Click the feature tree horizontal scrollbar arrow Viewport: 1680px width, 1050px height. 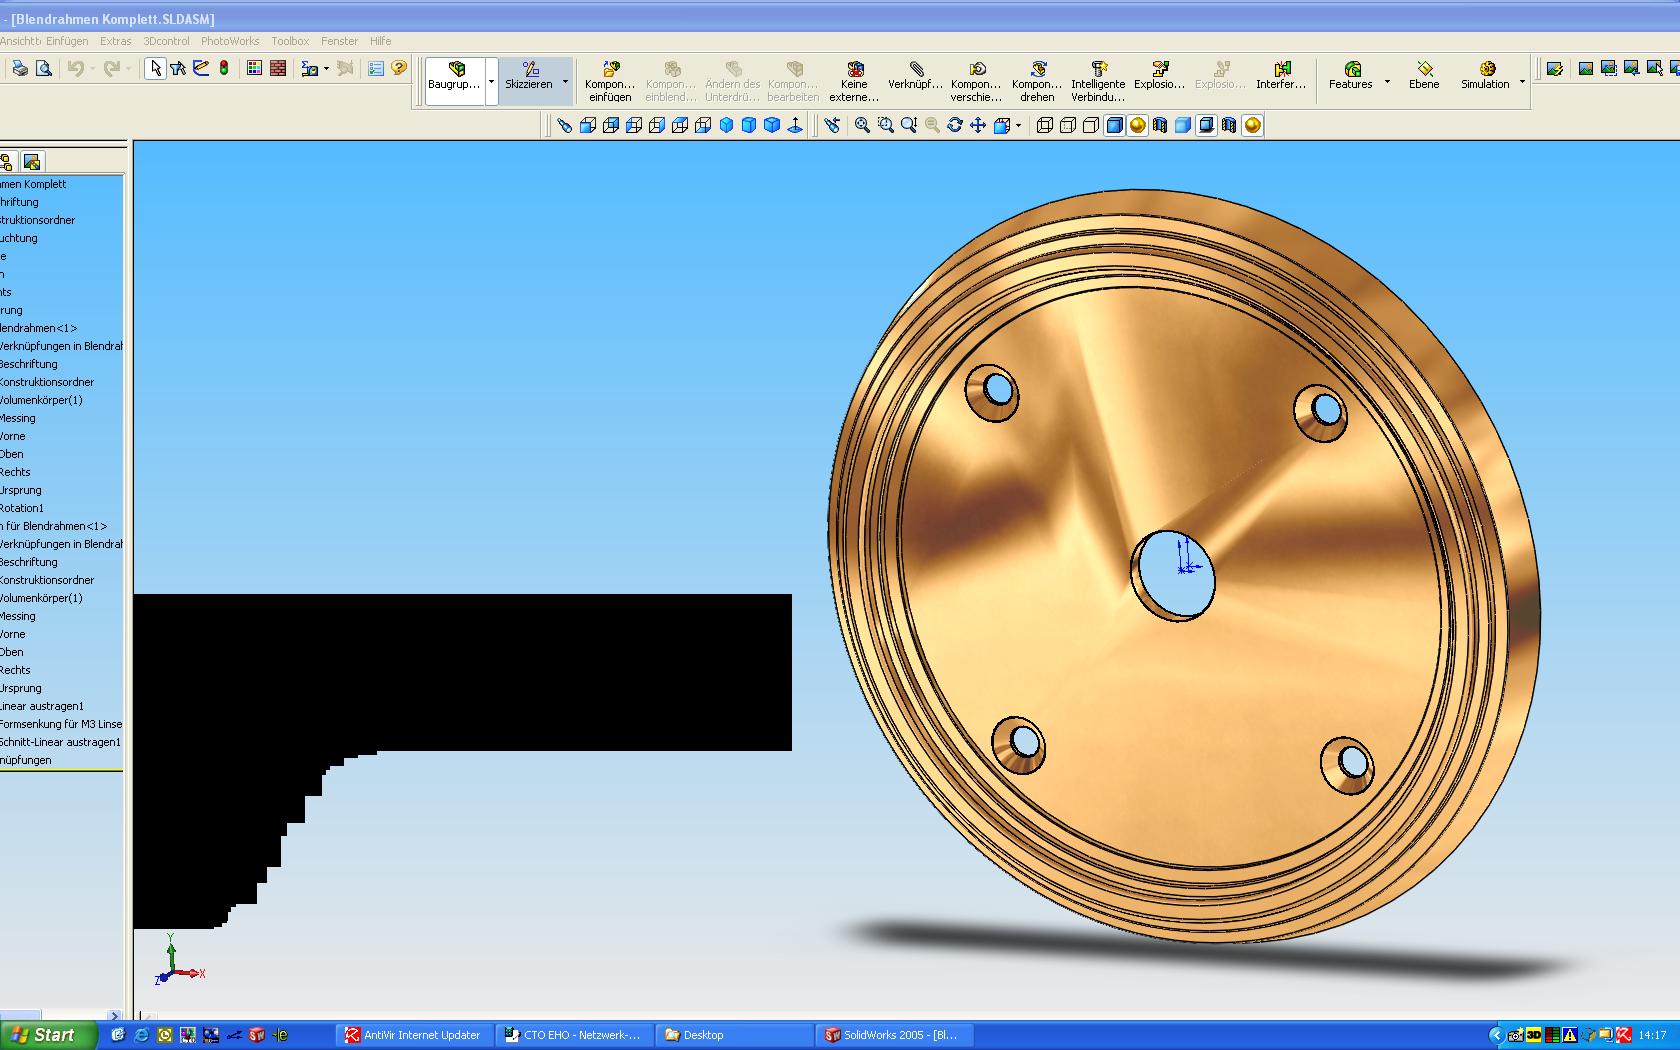(x=113, y=1015)
